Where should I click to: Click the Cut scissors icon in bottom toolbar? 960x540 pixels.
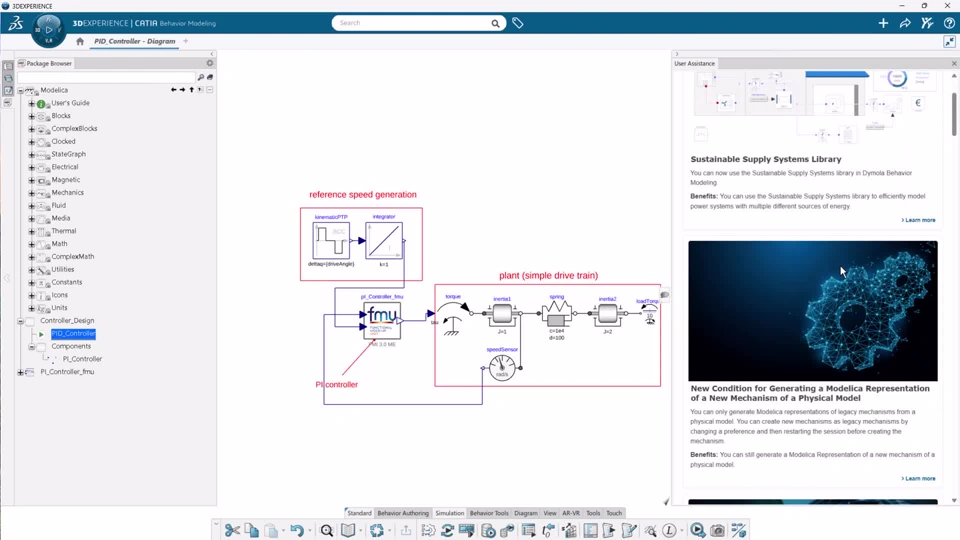tap(232, 530)
